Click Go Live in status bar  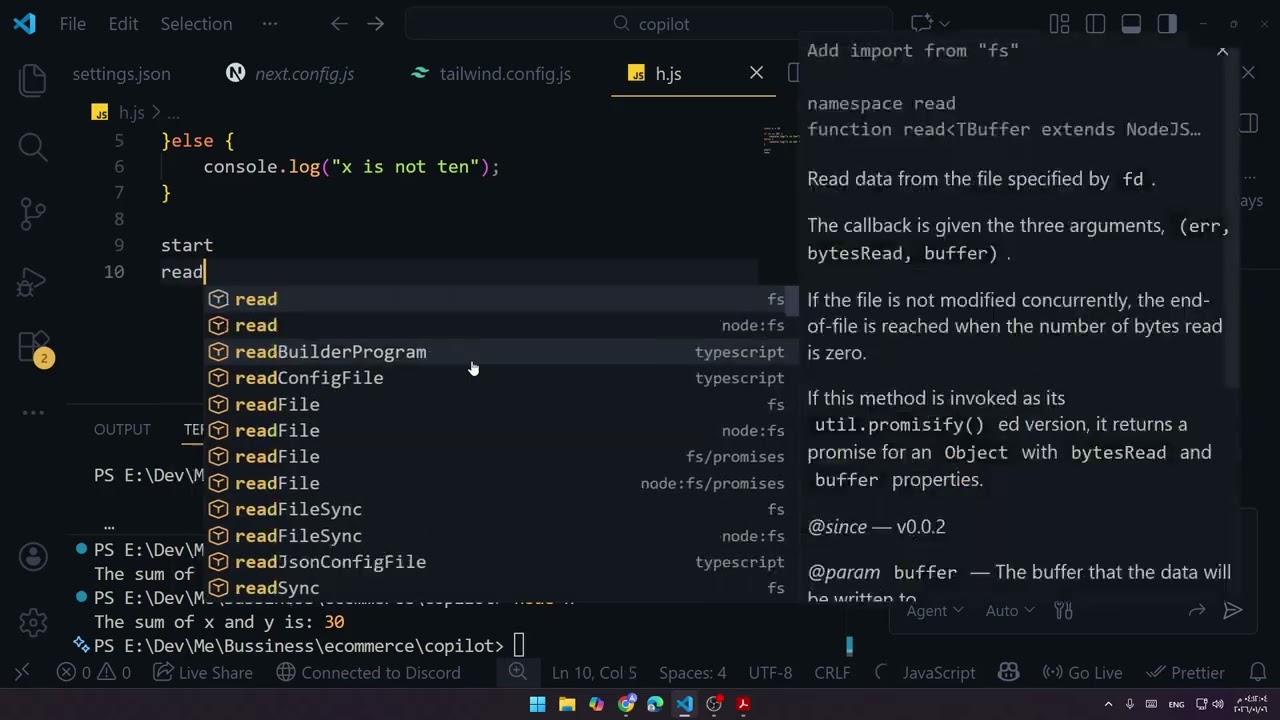(x=1082, y=673)
